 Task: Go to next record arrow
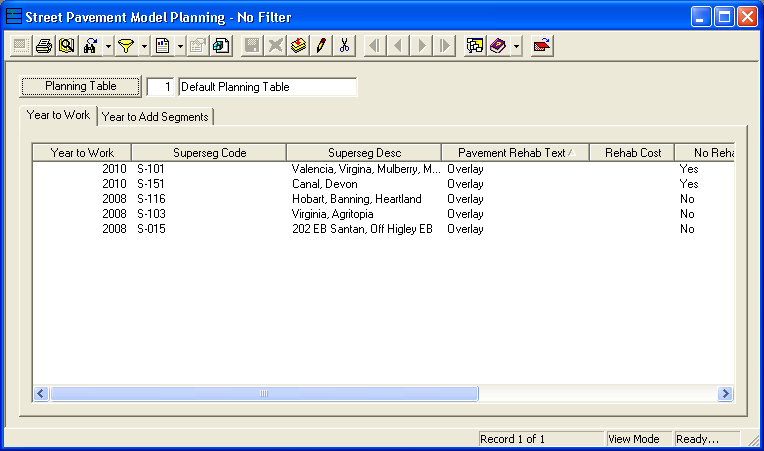point(421,46)
